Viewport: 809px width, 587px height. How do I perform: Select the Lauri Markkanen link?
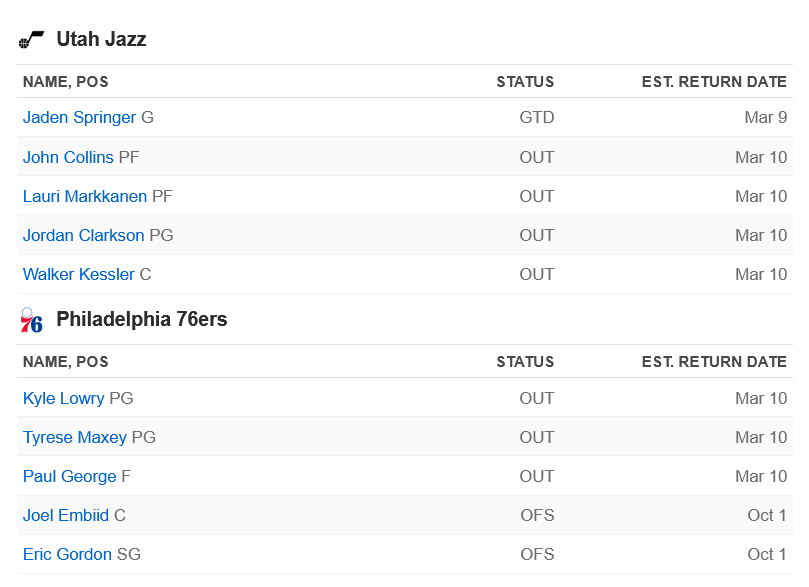click(x=85, y=197)
